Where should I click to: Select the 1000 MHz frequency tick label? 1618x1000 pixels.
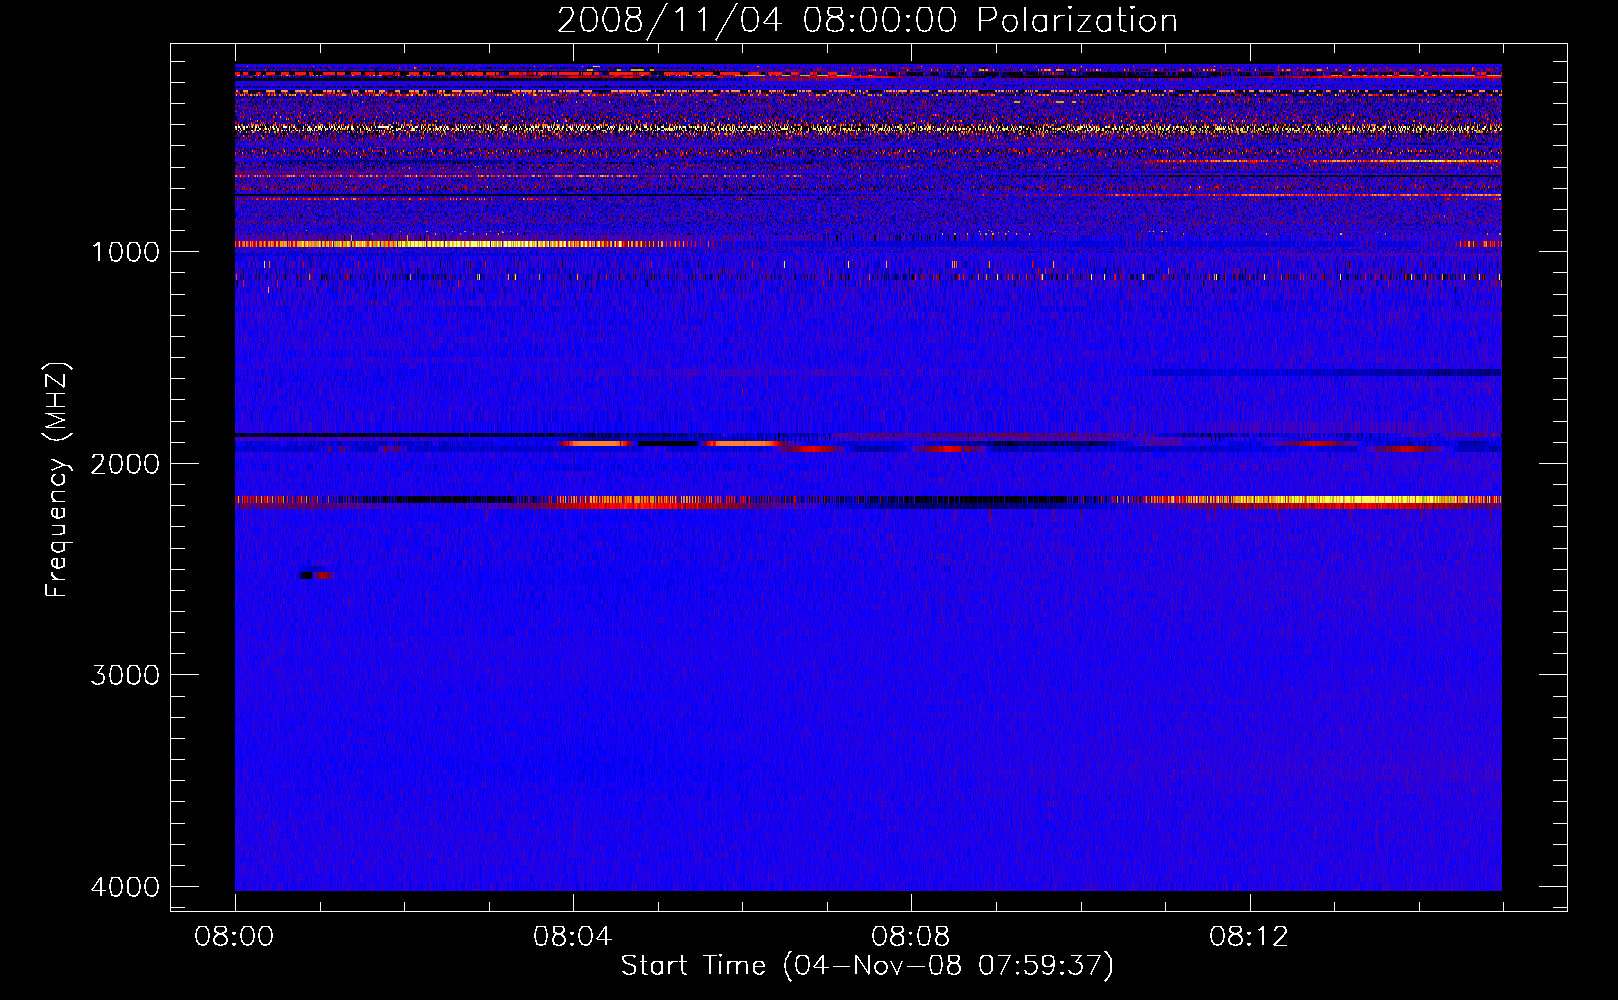click(125, 252)
